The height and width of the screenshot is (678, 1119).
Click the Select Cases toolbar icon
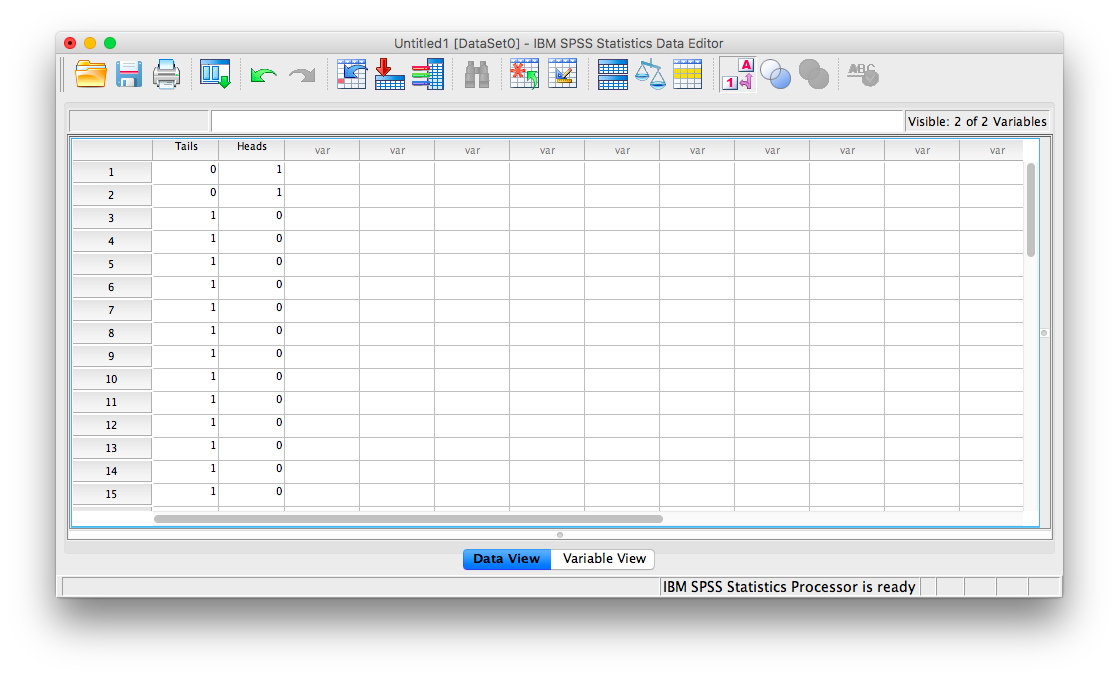[688, 75]
